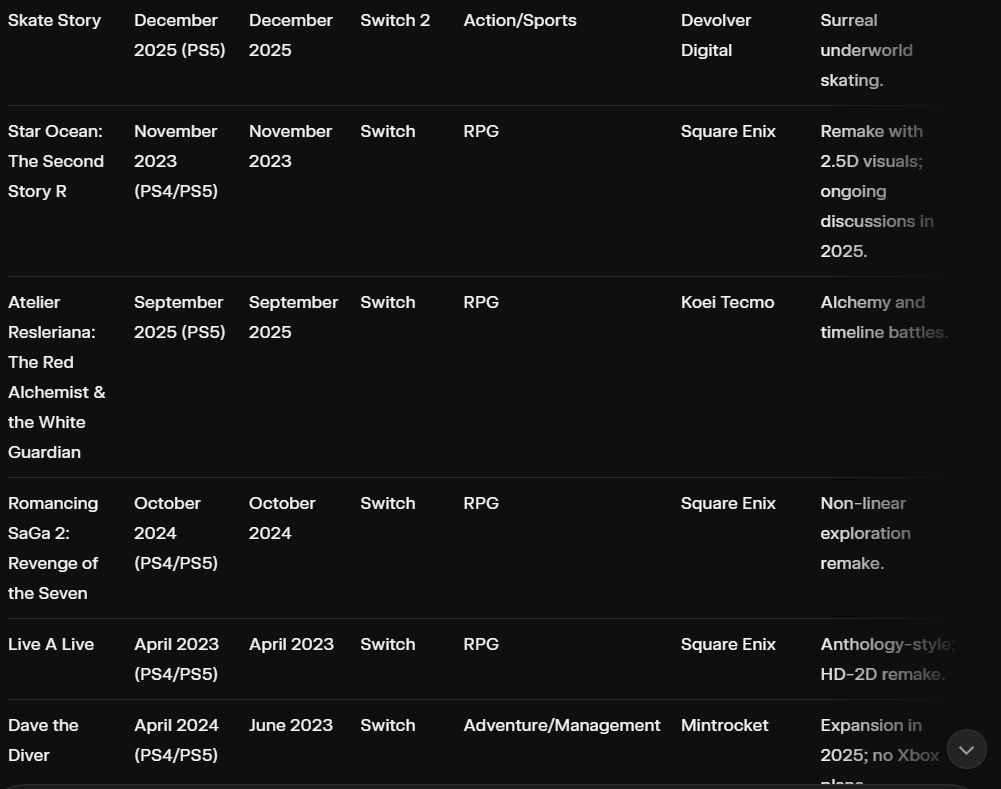Select the Star Ocean: The Second Story R cell

coord(56,161)
